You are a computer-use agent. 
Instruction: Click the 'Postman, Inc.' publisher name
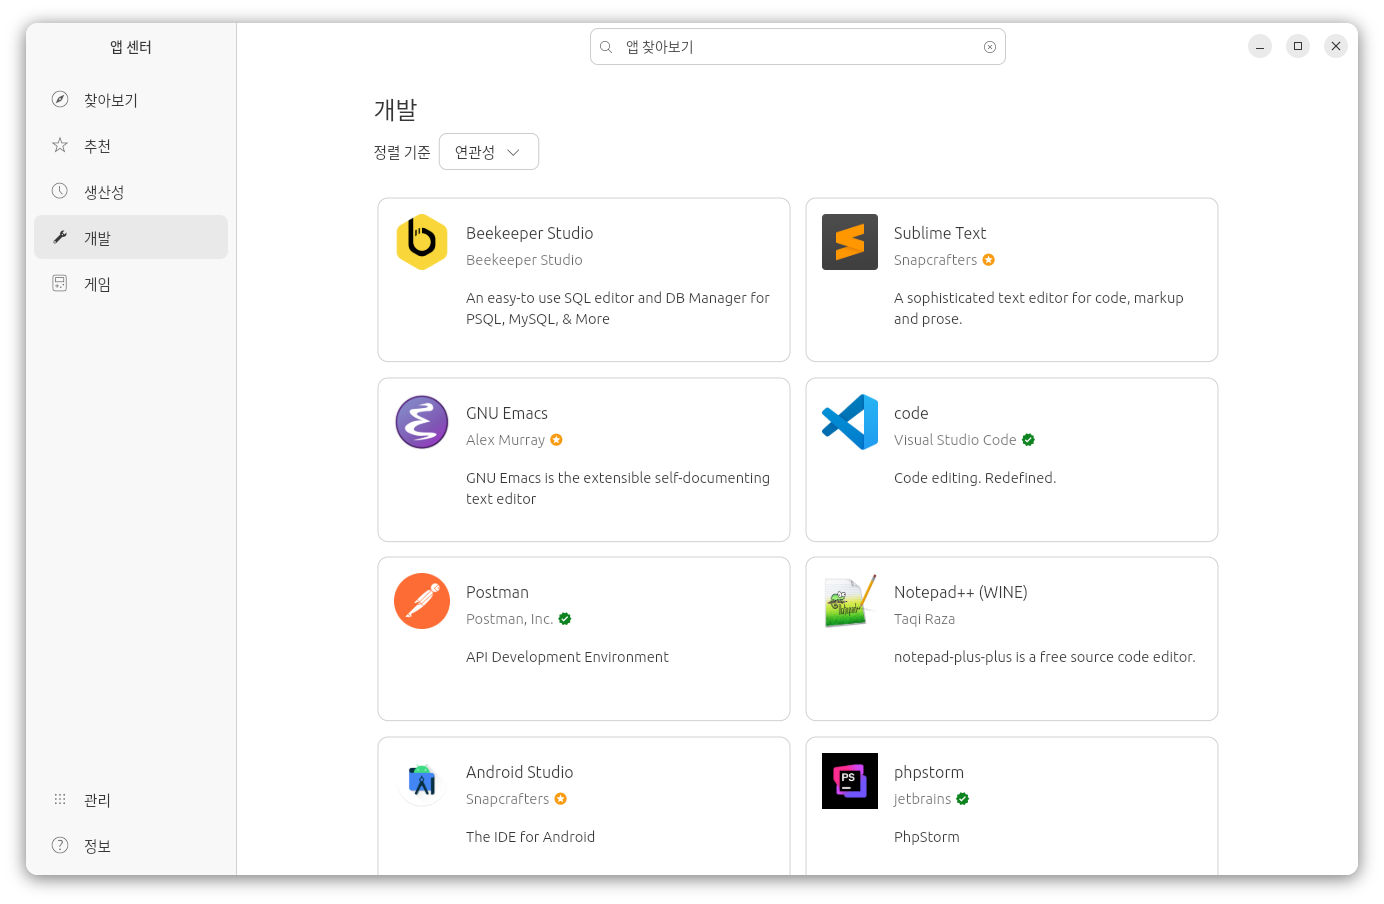(x=510, y=619)
